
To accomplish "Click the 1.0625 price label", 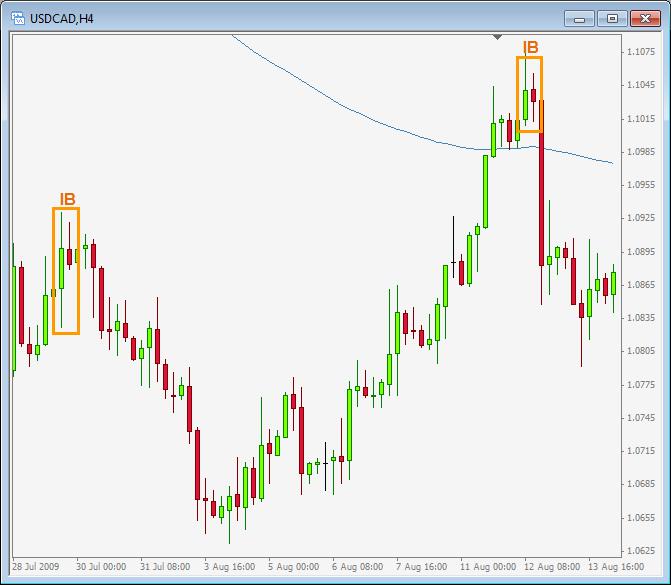I will click(x=641, y=551).
